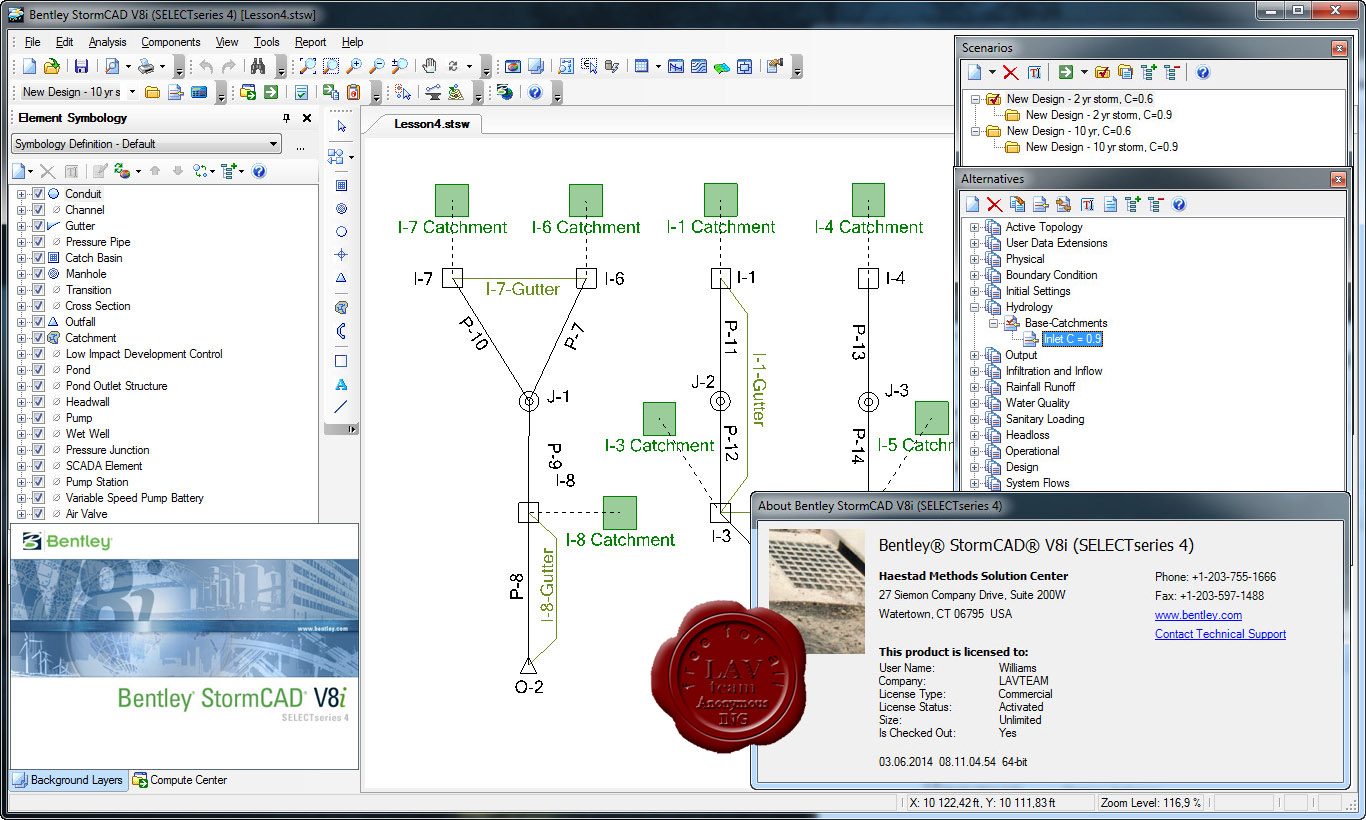Select the Lesson4.stsw document tab
The width and height of the screenshot is (1366, 820).
tap(431, 124)
